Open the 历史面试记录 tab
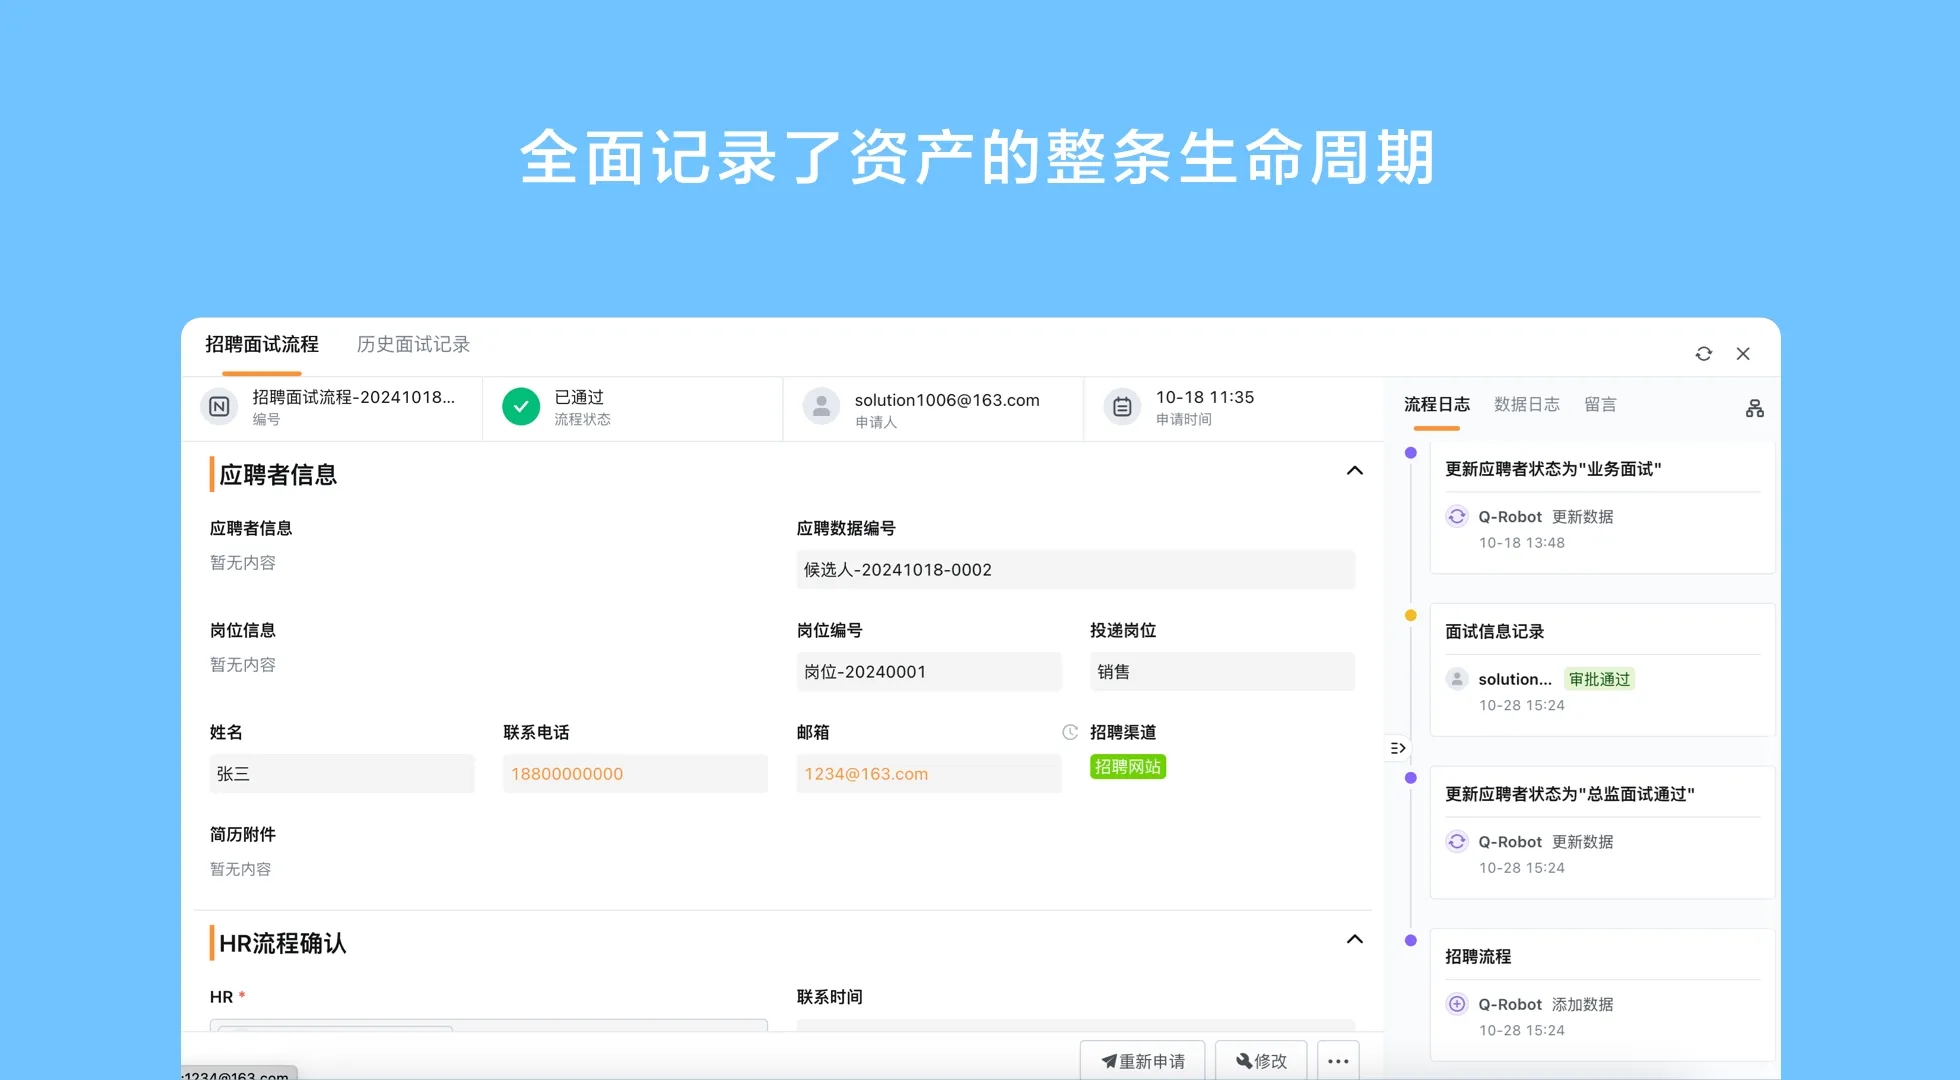Viewport: 1960px width, 1080px height. point(412,344)
